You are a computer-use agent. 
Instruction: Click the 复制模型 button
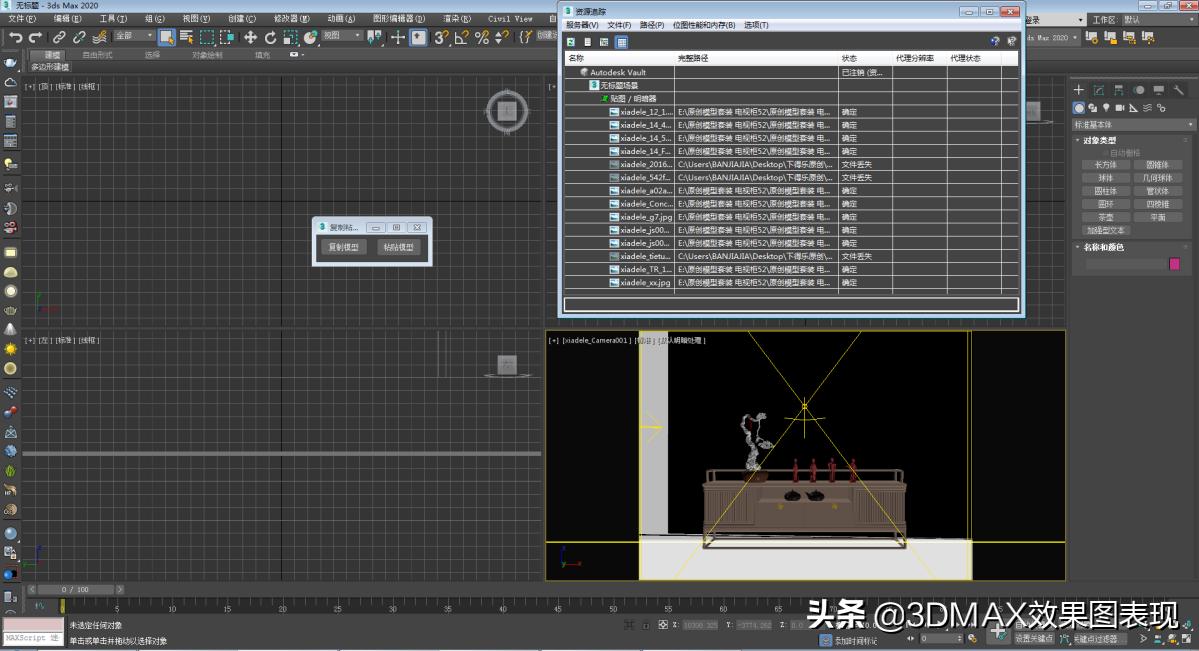345,246
